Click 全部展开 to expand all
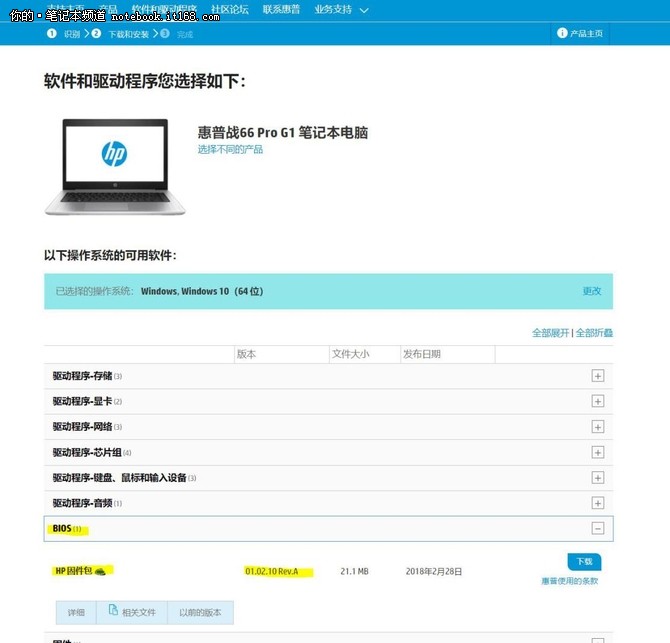The image size is (670, 643). click(x=550, y=333)
